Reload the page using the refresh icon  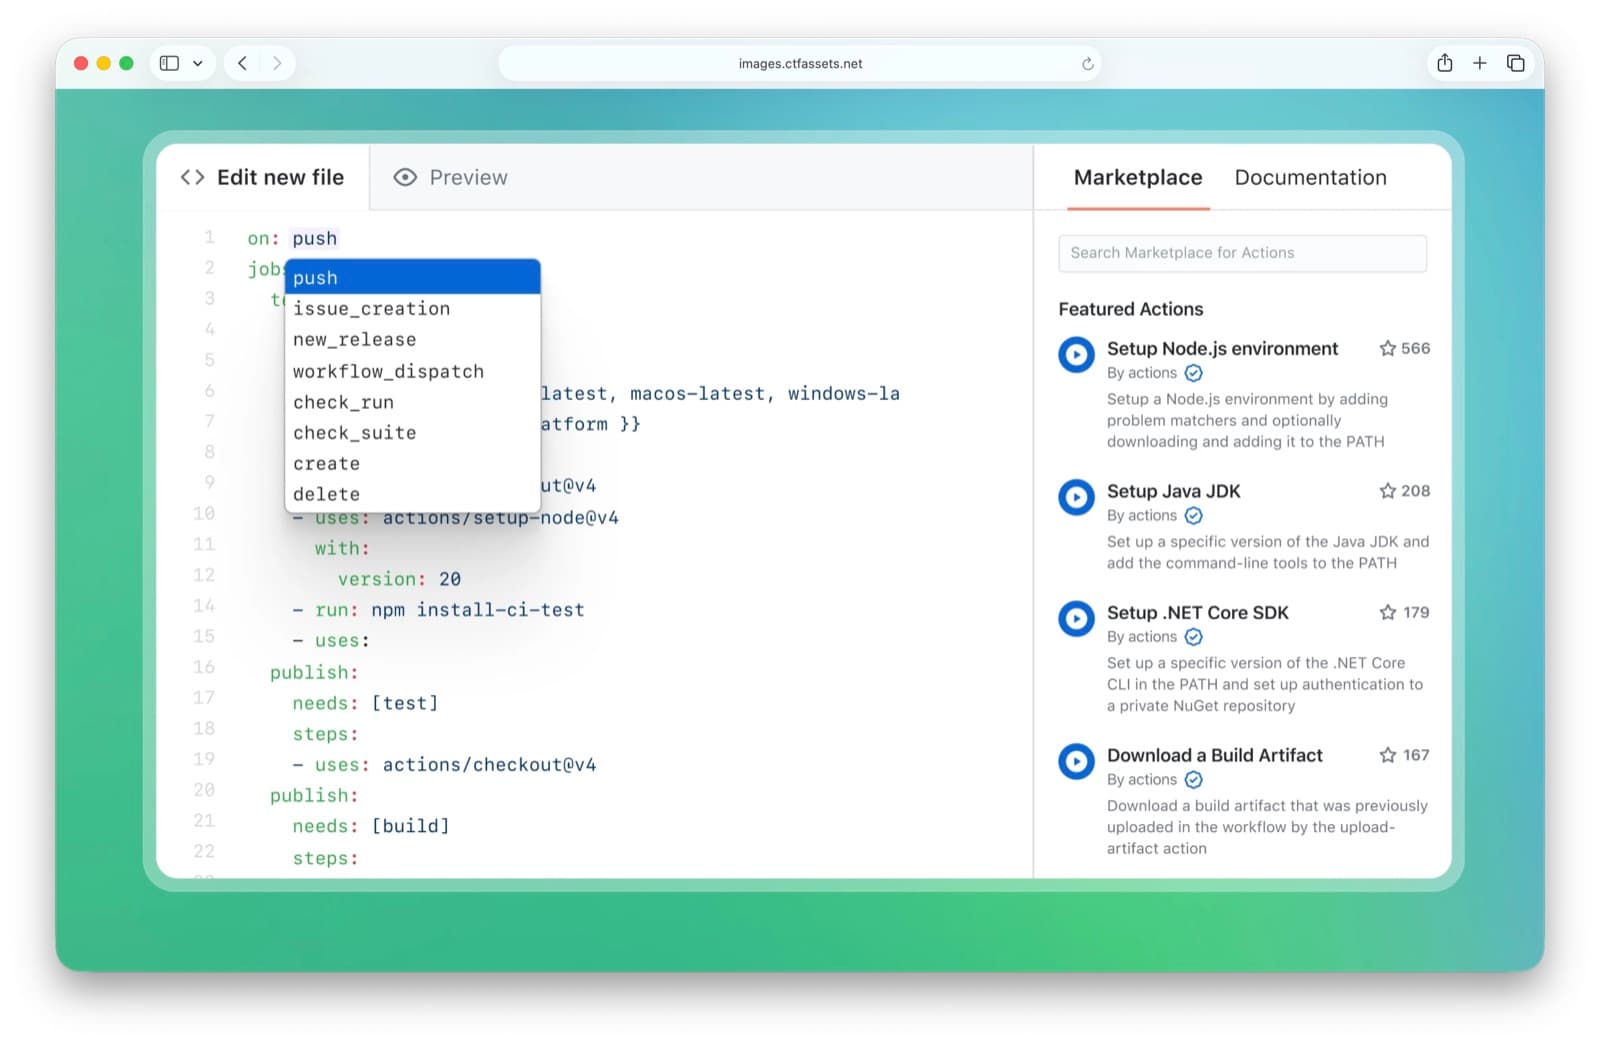(x=1087, y=64)
